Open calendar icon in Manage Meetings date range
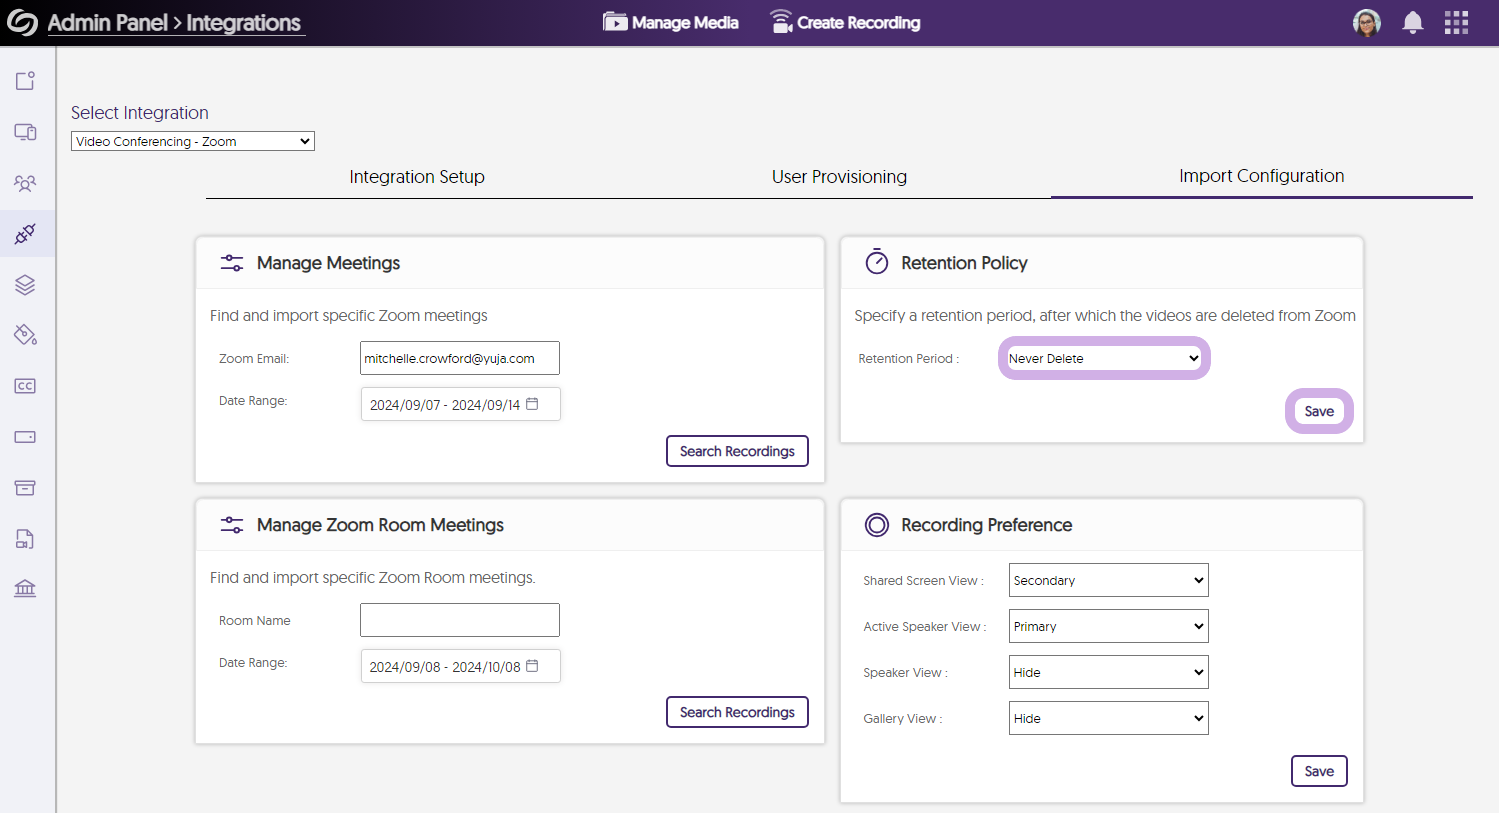The width and height of the screenshot is (1499, 813). pos(533,404)
